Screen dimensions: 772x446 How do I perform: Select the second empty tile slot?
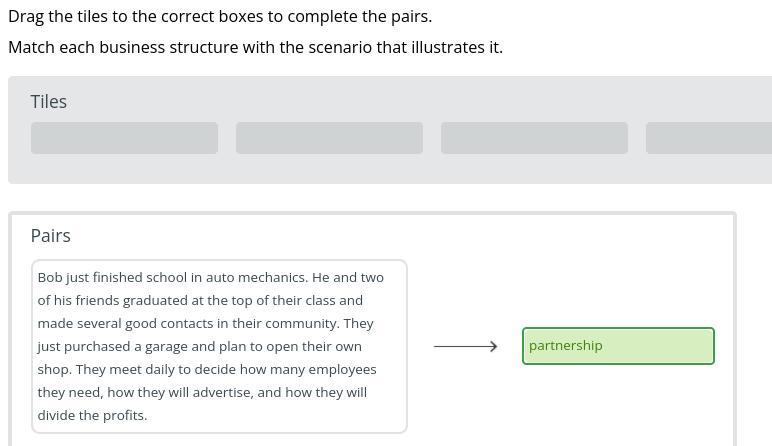[329, 138]
